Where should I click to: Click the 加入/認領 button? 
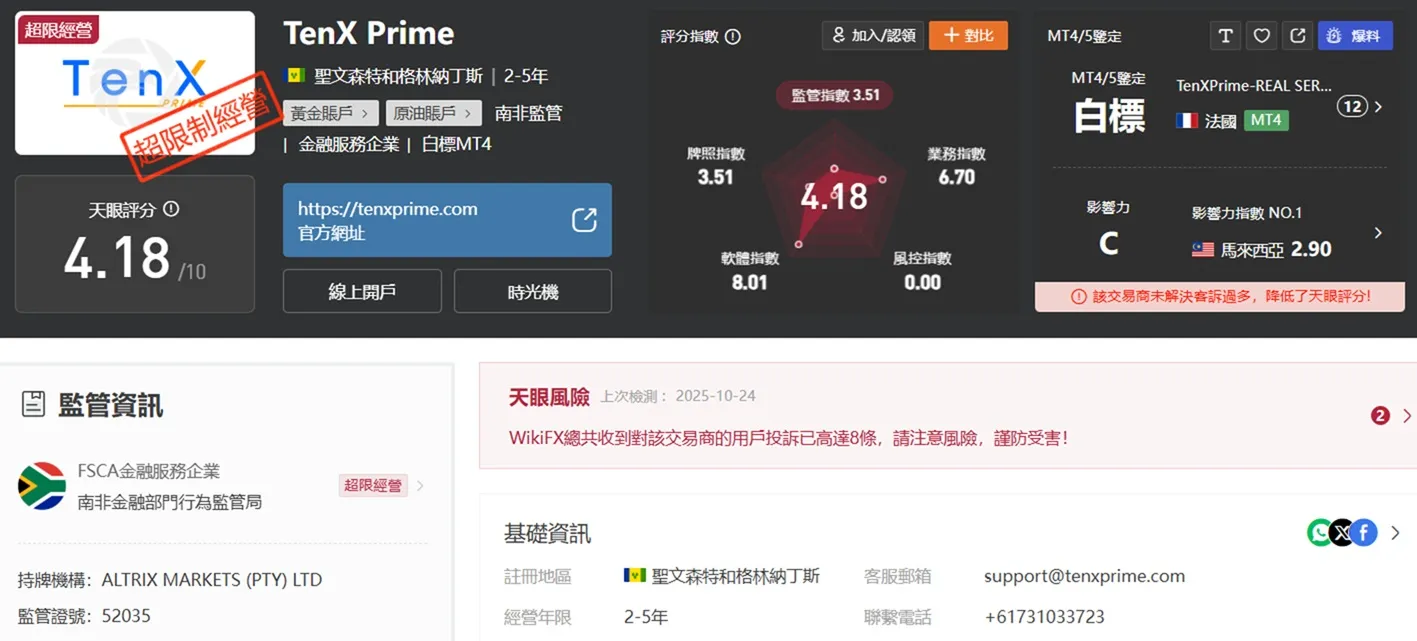[x=872, y=35]
